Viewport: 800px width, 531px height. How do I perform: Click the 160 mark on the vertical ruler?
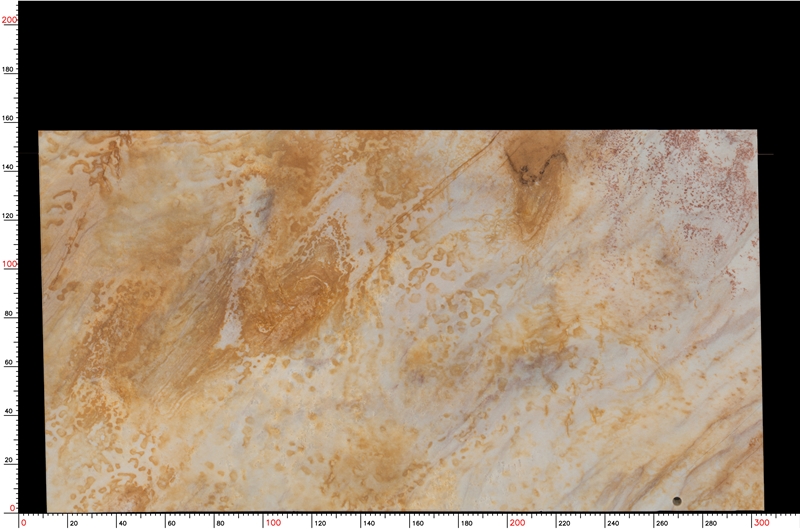[x=8, y=118]
